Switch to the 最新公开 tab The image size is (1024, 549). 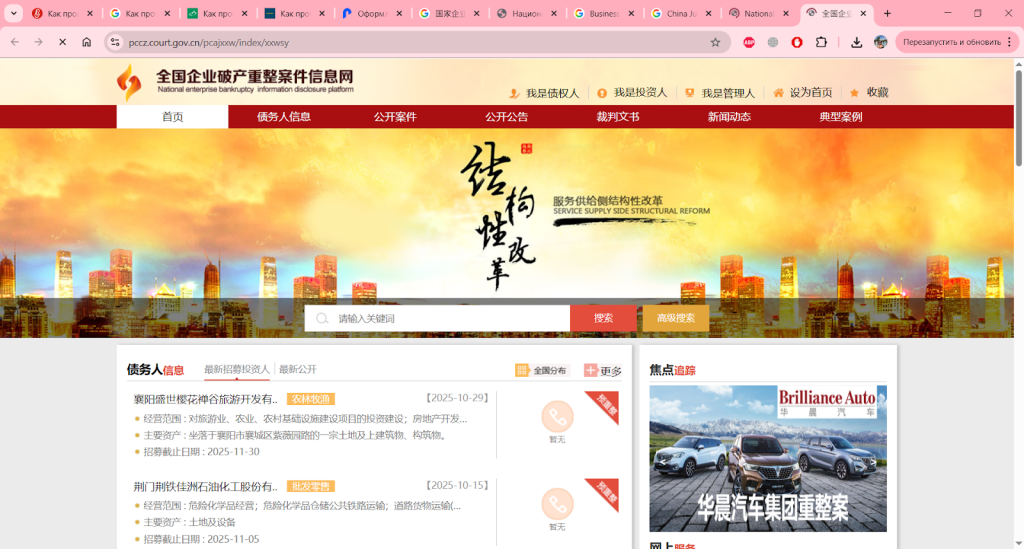(x=297, y=369)
